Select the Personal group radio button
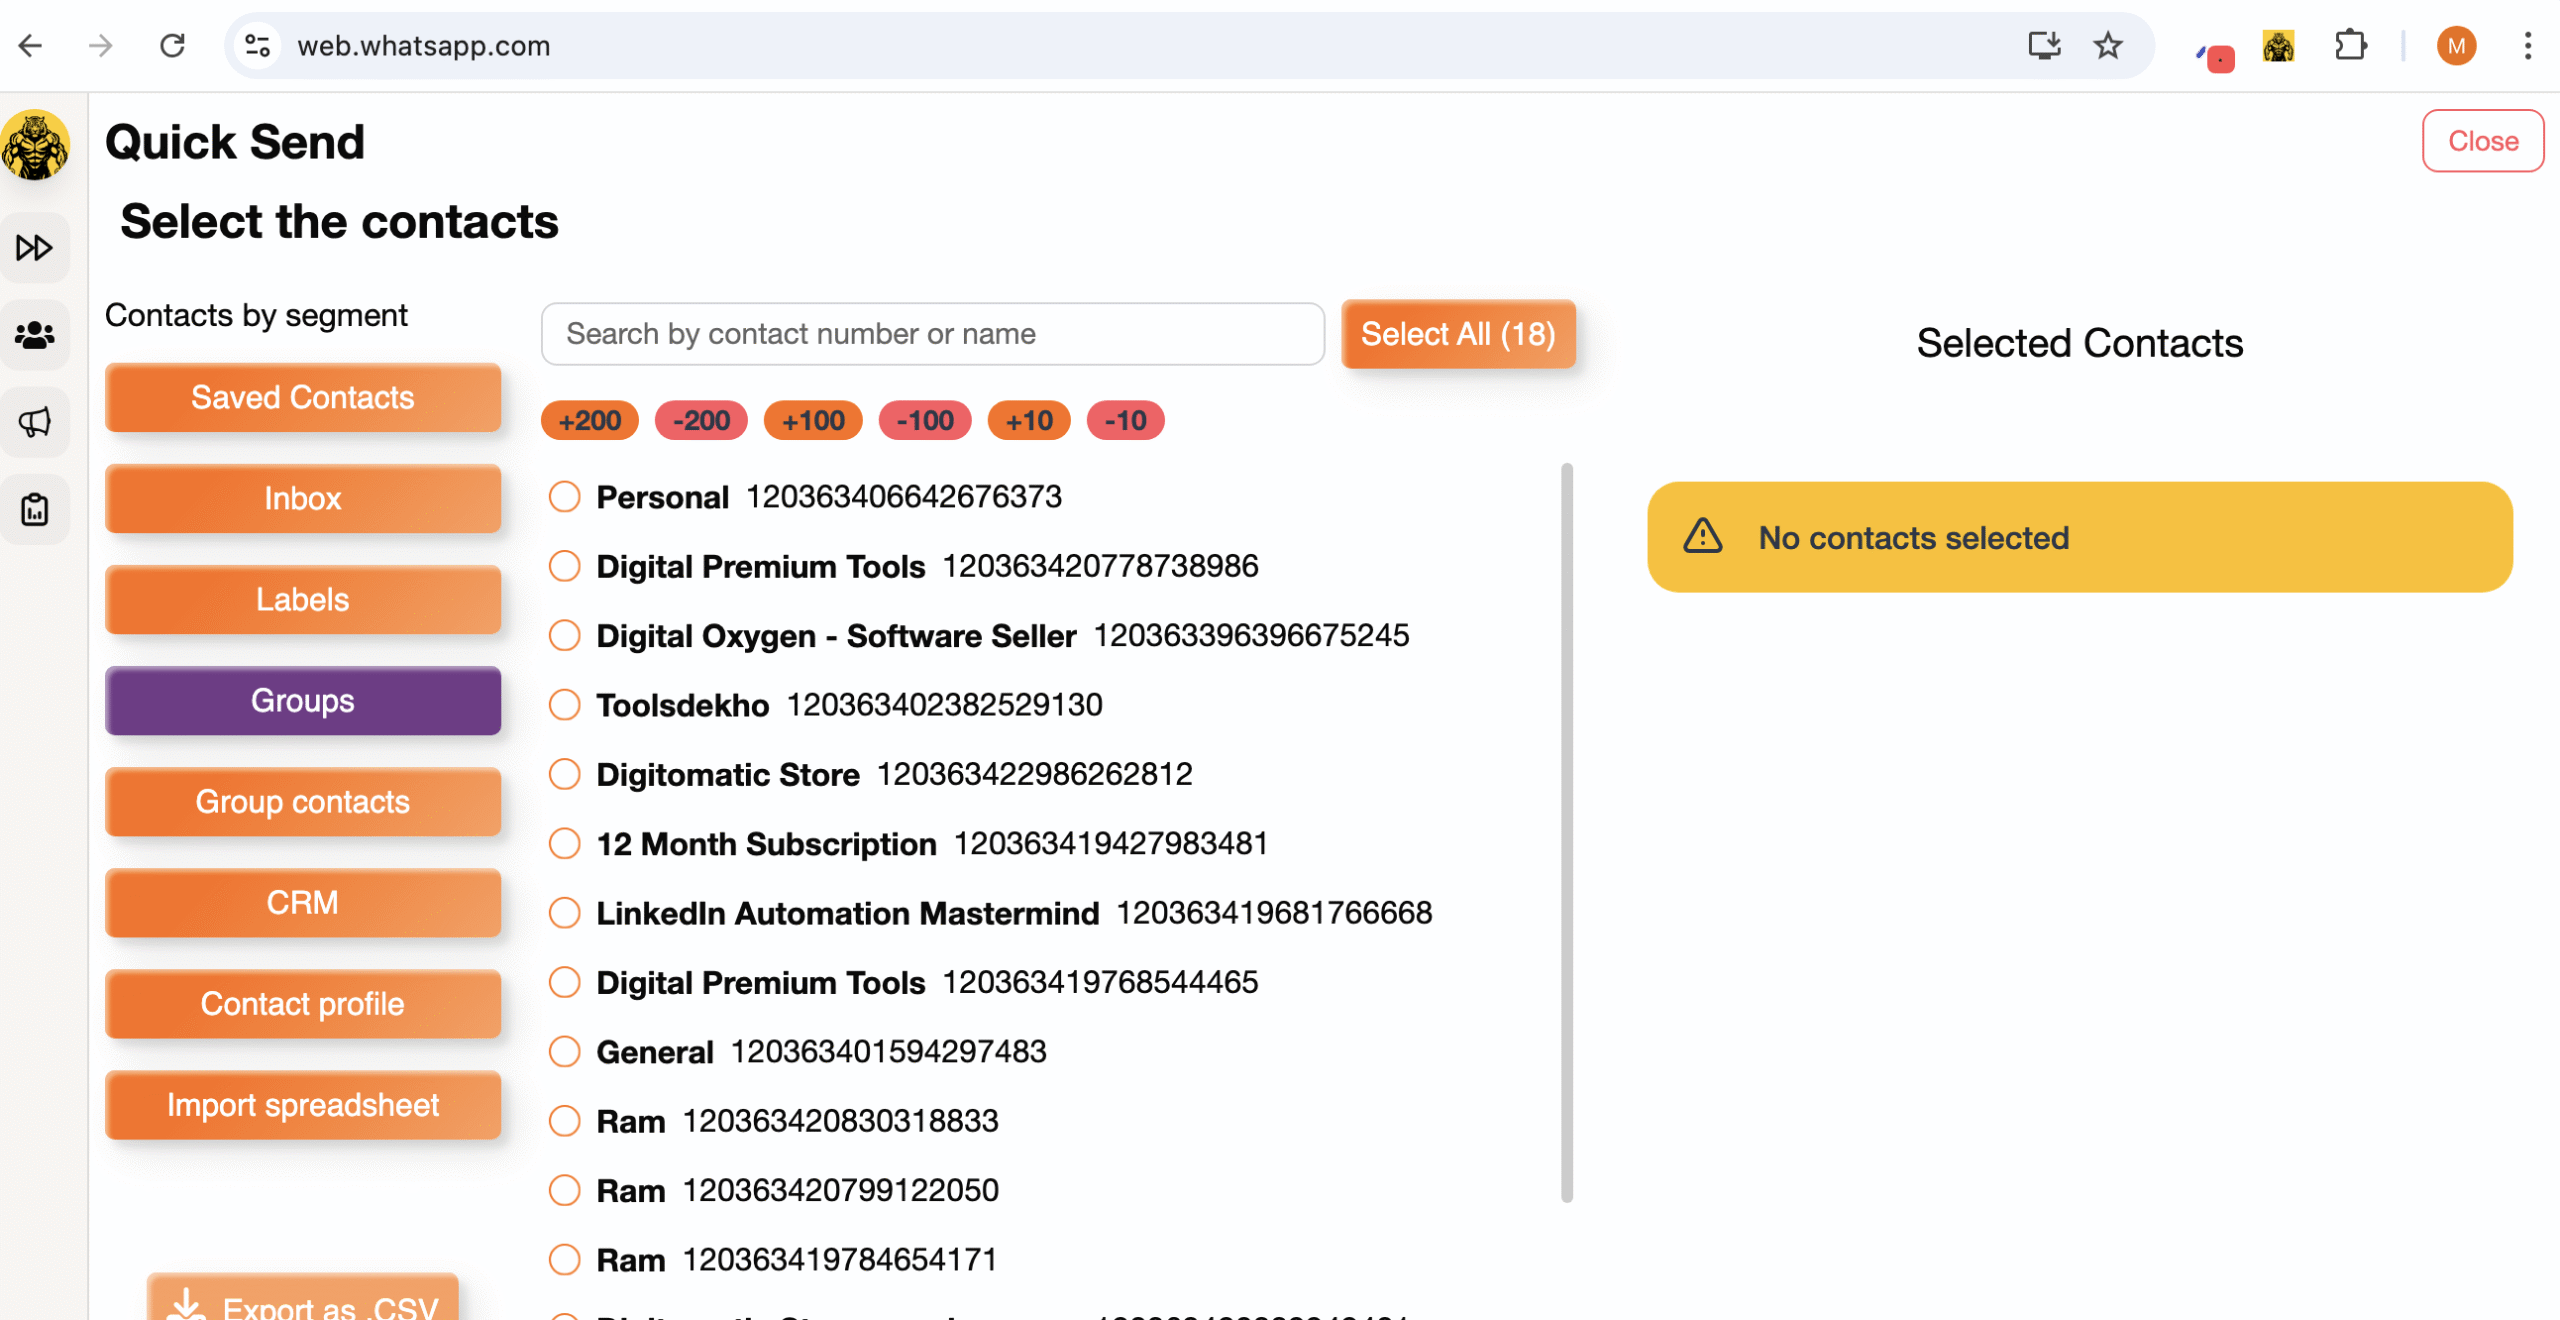Image resolution: width=2560 pixels, height=1320 pixels. click(x=565, y=497)
